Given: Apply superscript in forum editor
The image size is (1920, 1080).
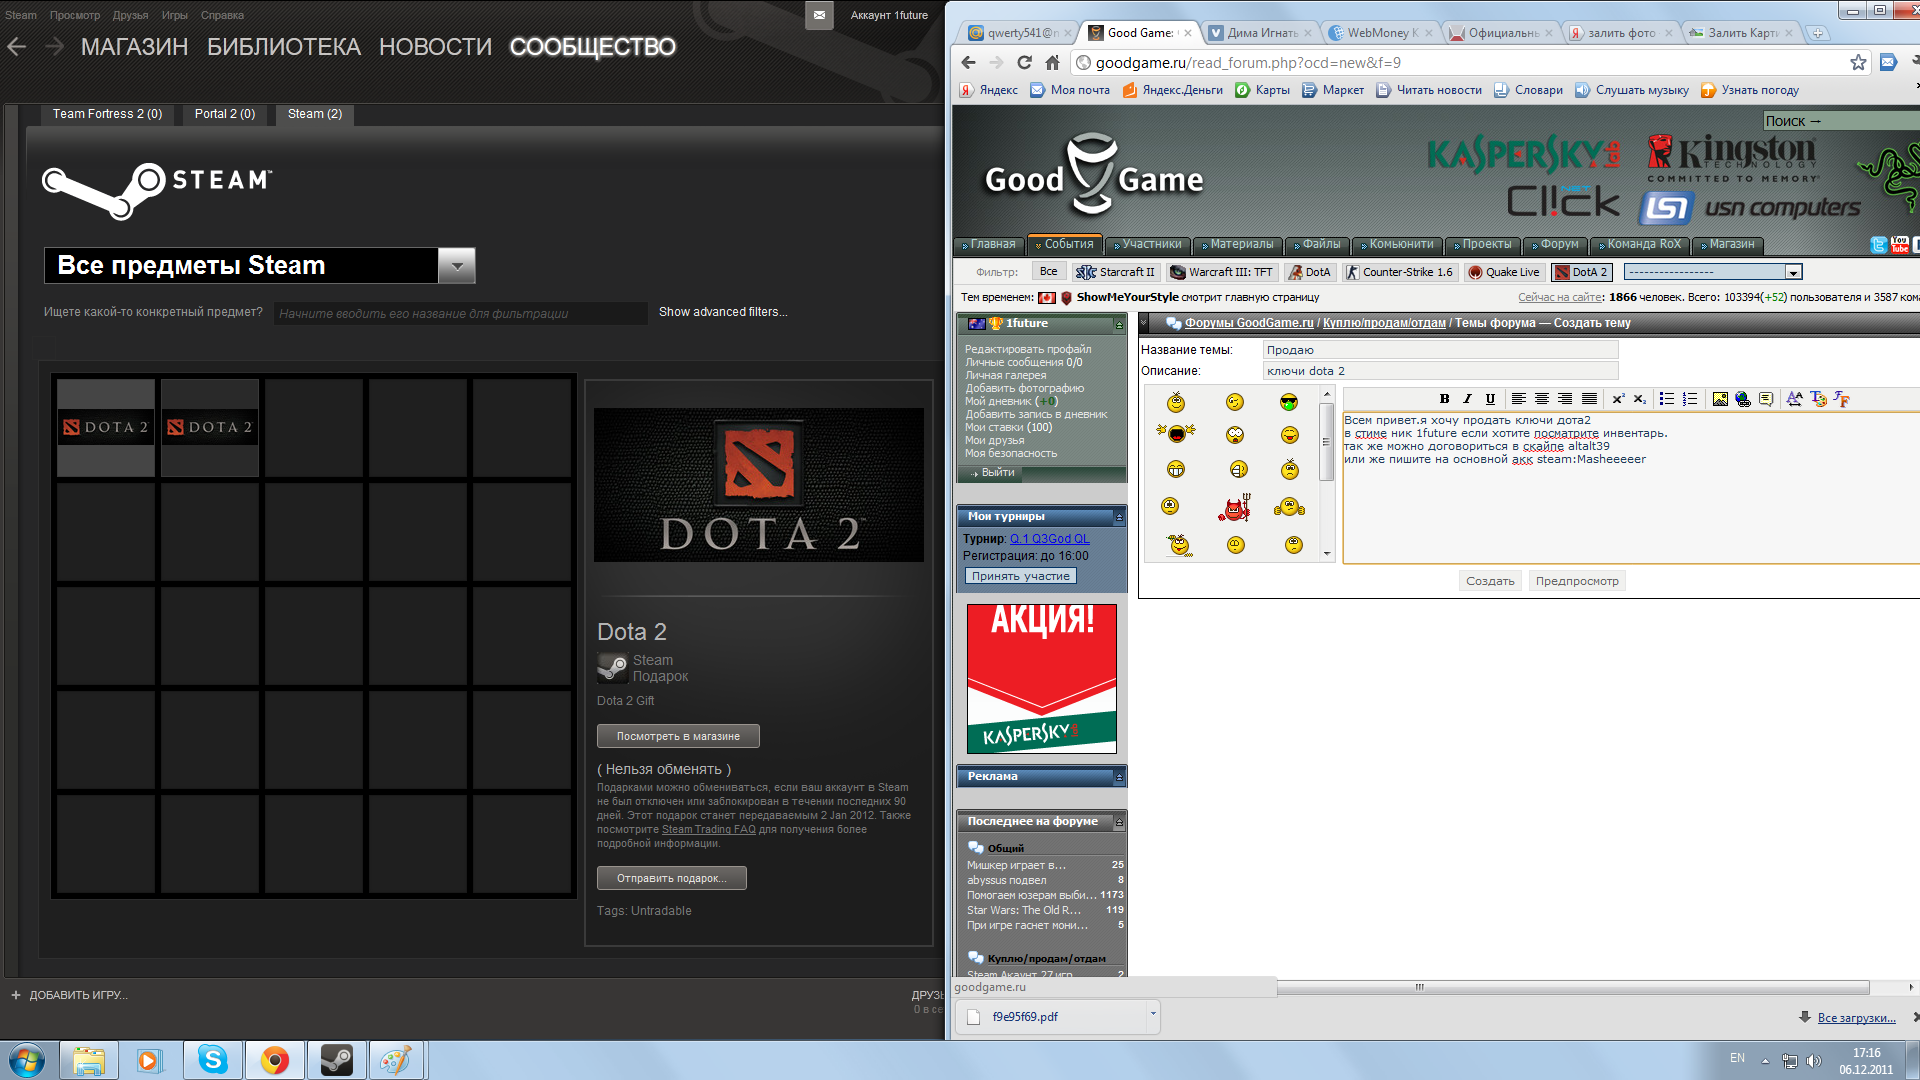Looking at the screenshot, I should [1617, 399].
